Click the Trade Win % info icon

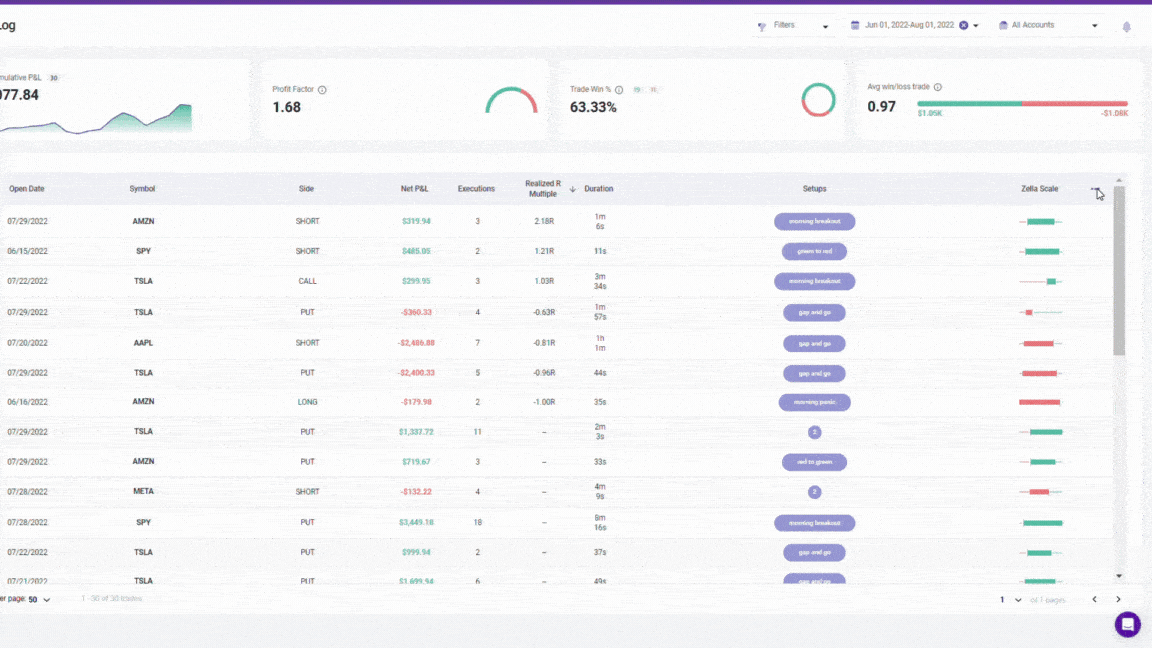(619, 90)
